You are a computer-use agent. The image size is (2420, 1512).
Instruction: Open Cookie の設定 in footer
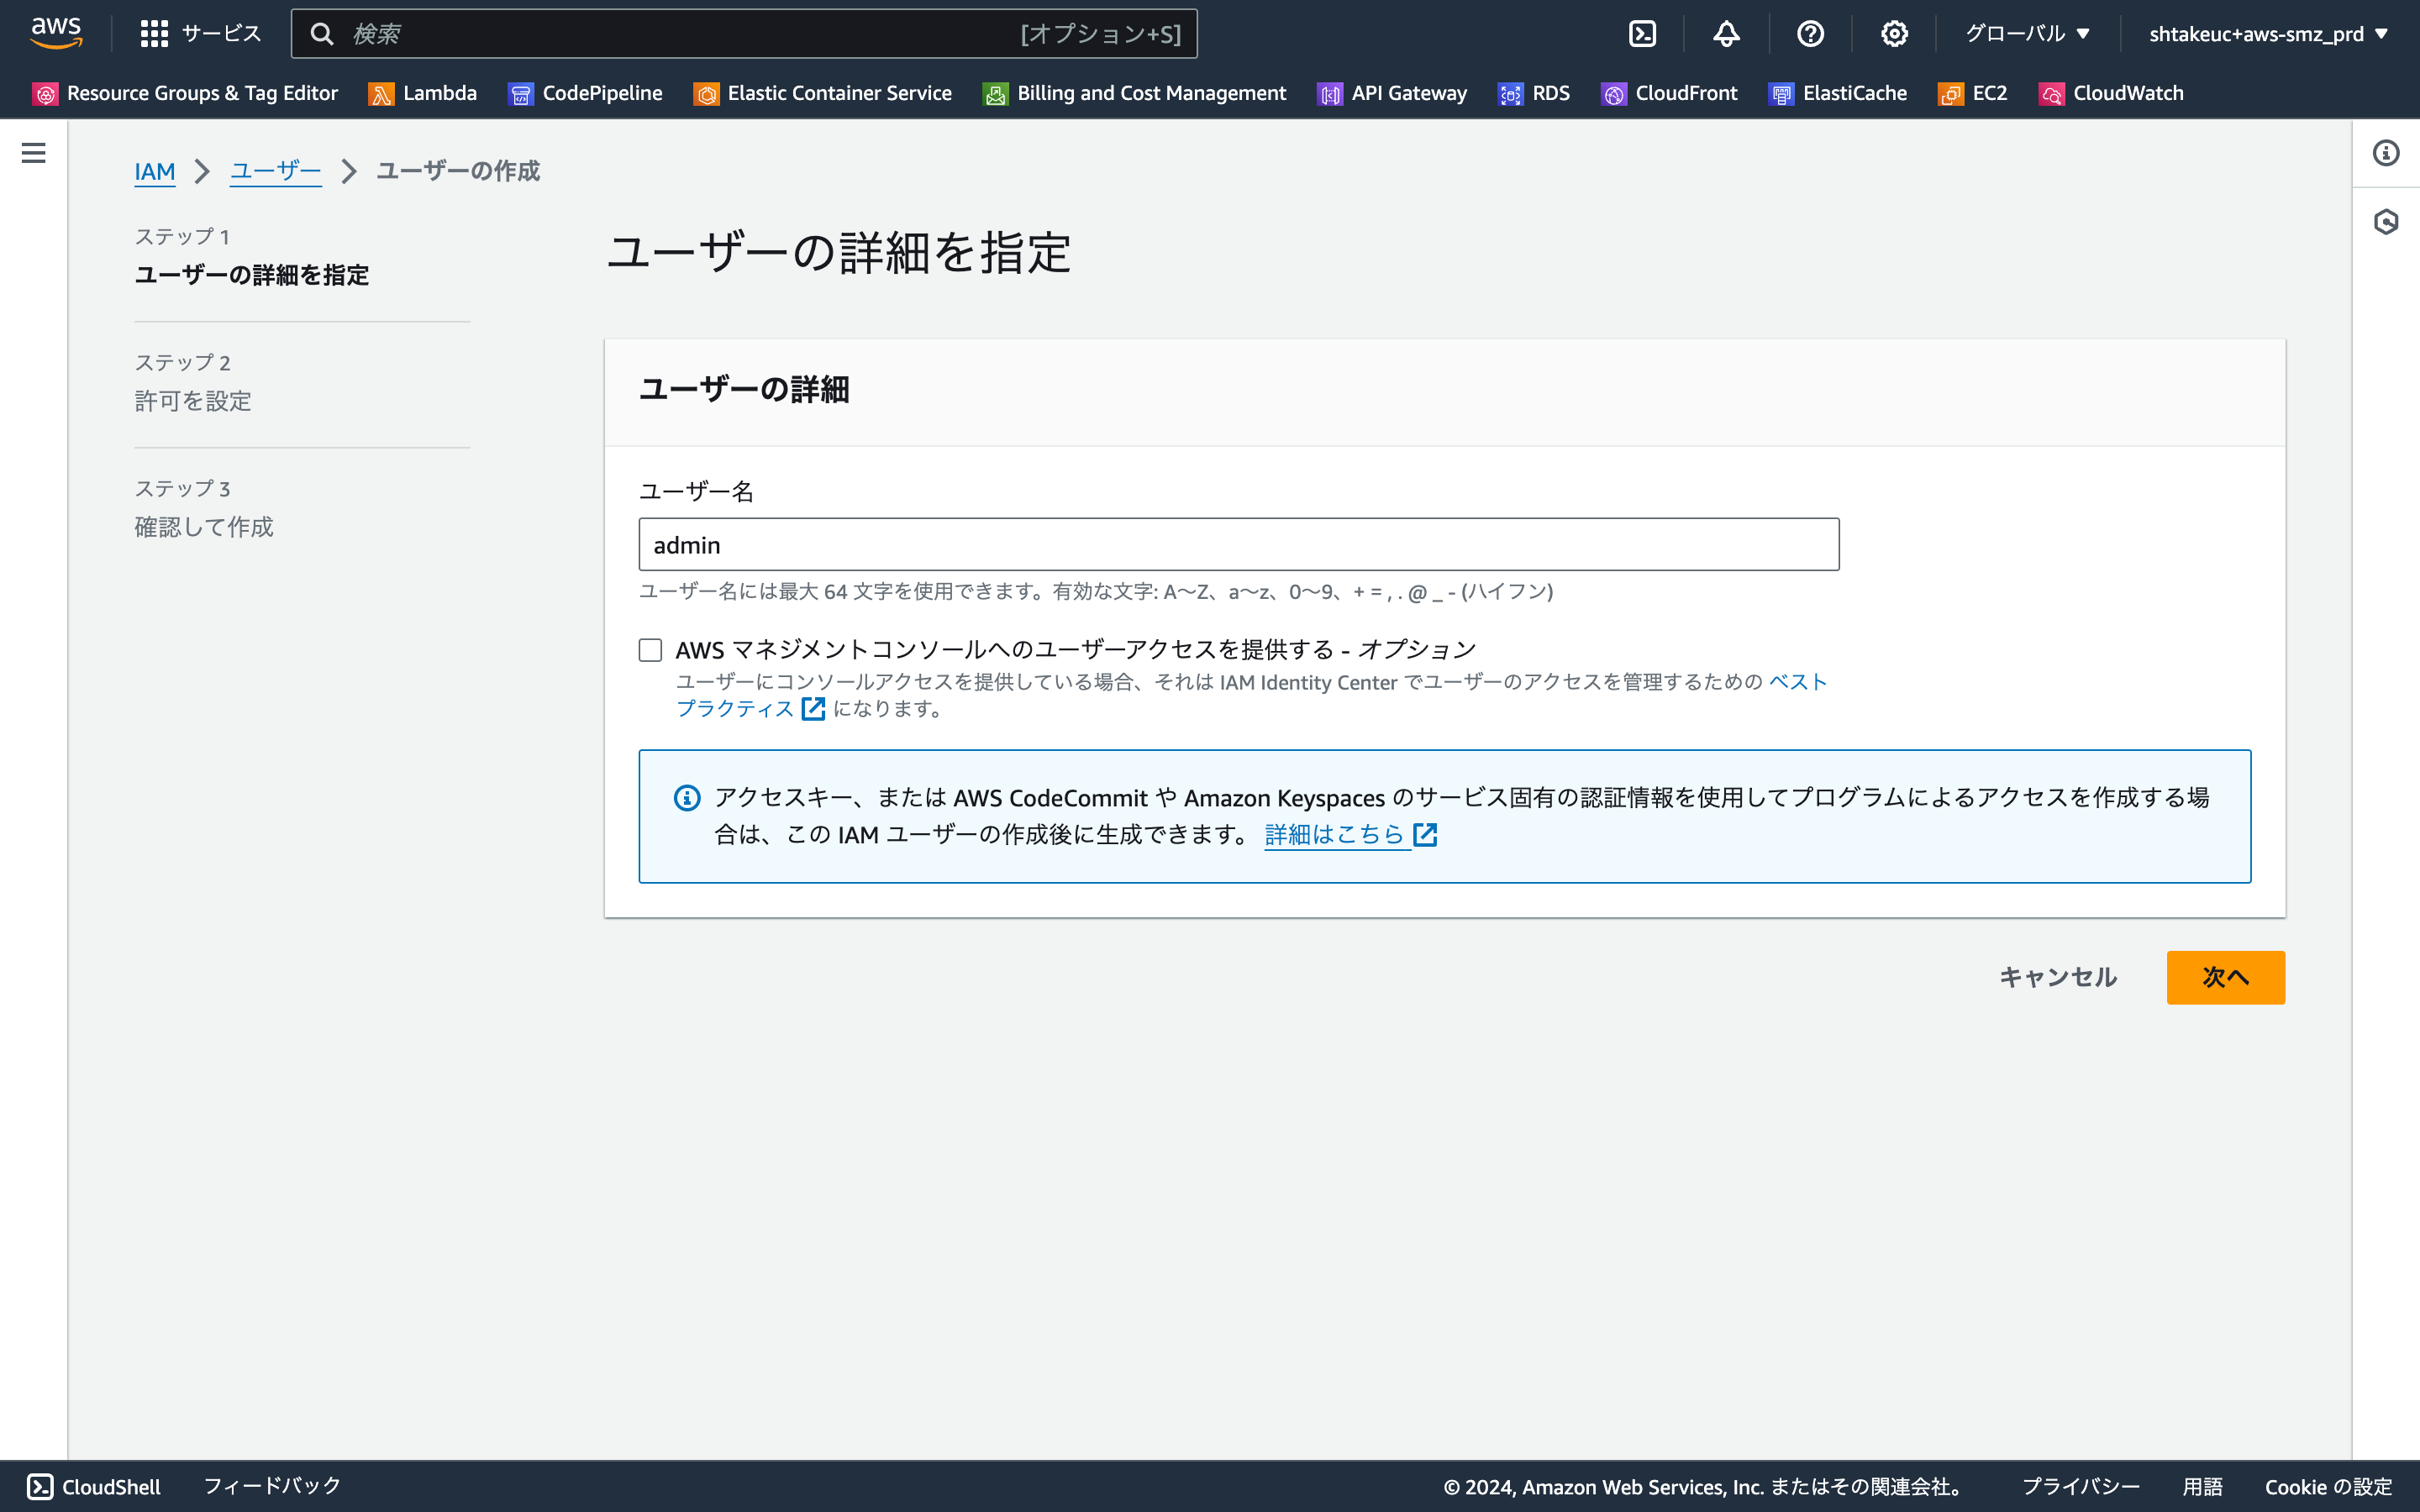pyautogui.click(x=2329, y=1487)
